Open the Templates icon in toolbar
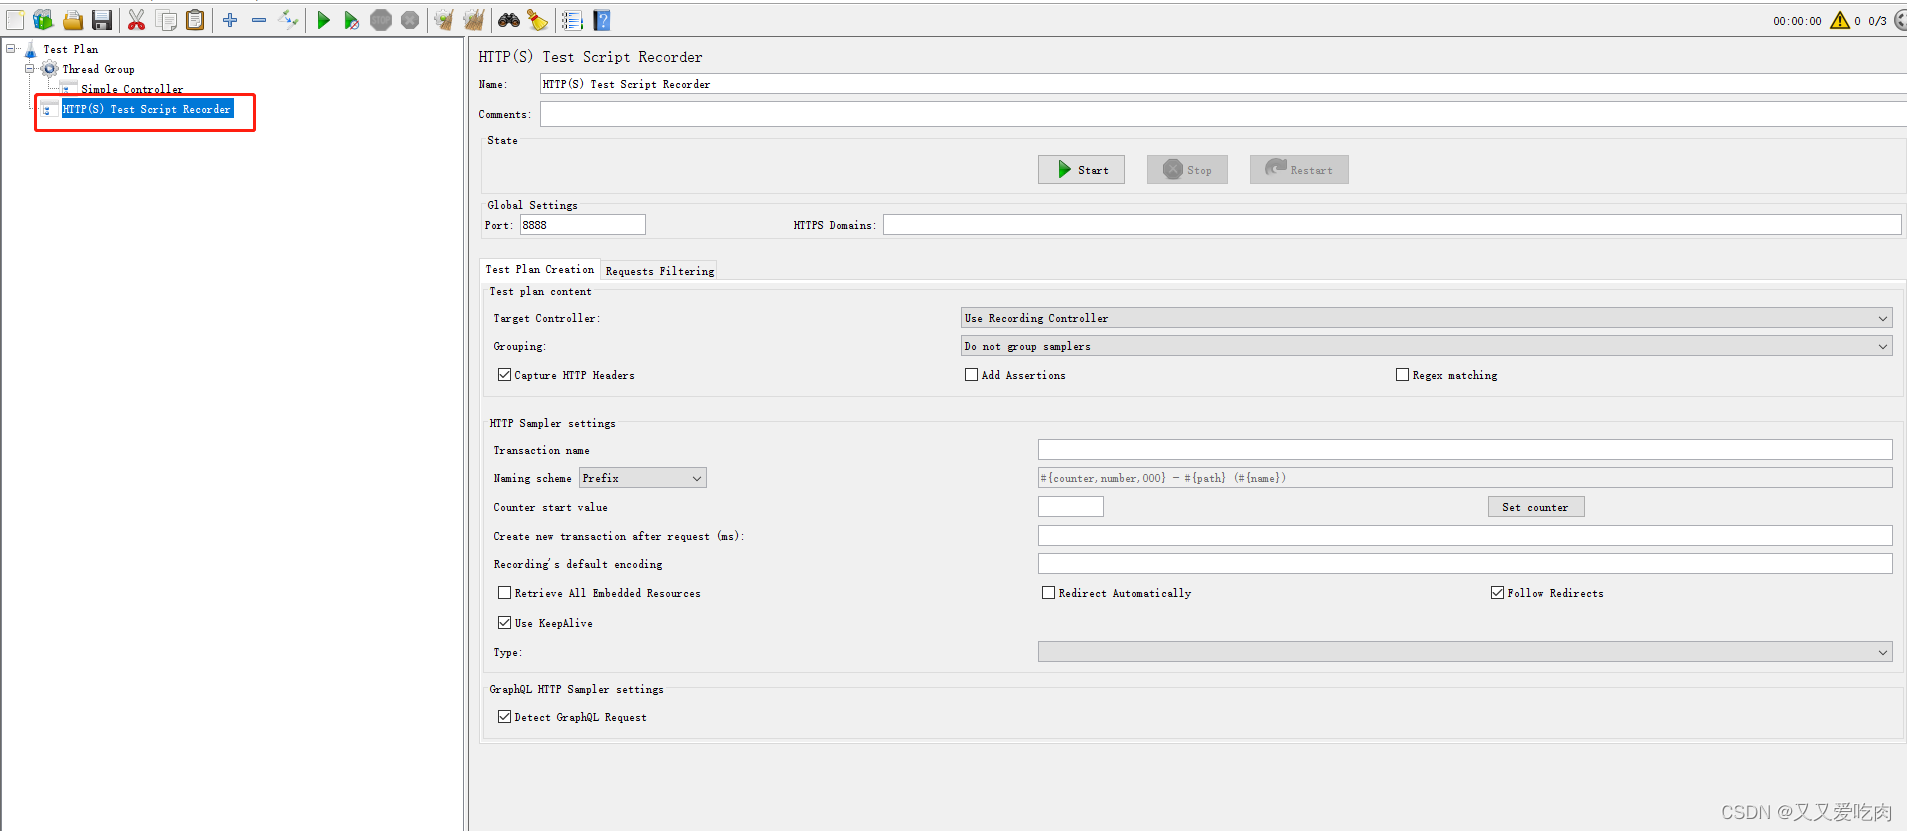 point(43,20)
